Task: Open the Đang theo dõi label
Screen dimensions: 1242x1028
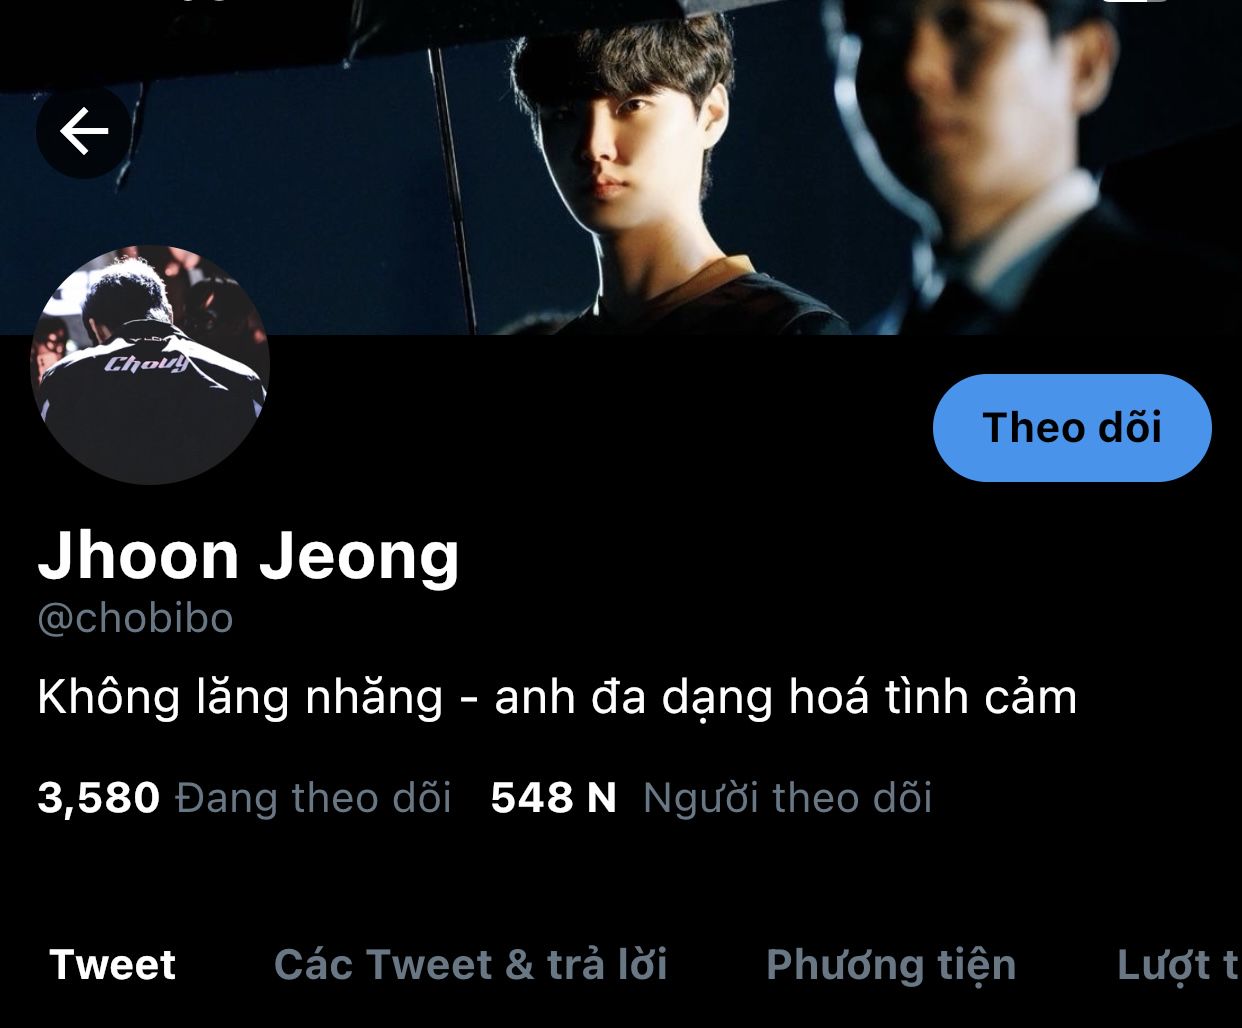Action: click(314, 798)
